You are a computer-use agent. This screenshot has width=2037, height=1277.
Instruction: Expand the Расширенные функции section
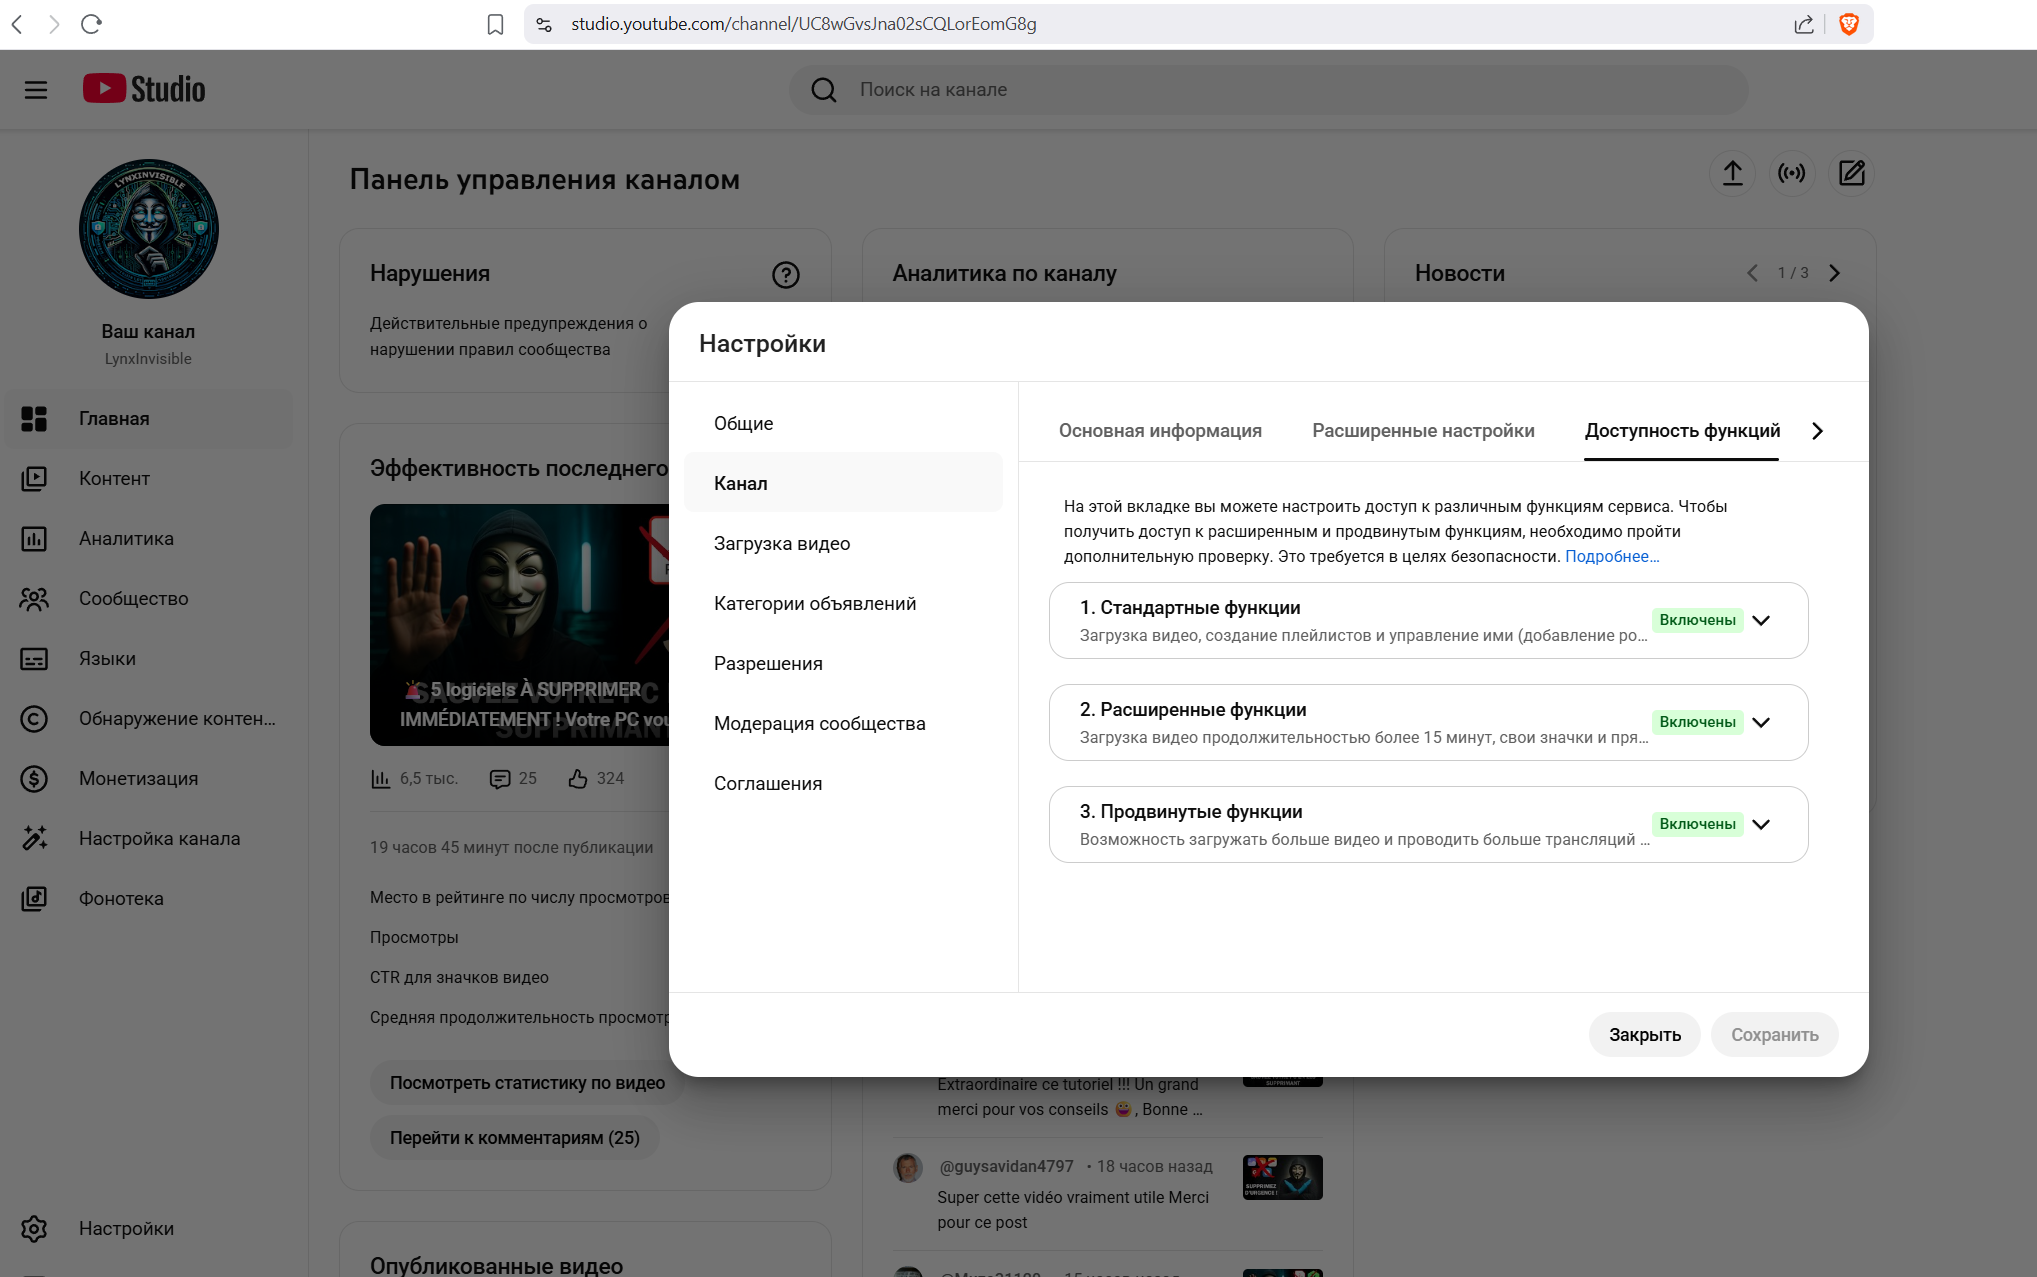[x=1761, y=722]
